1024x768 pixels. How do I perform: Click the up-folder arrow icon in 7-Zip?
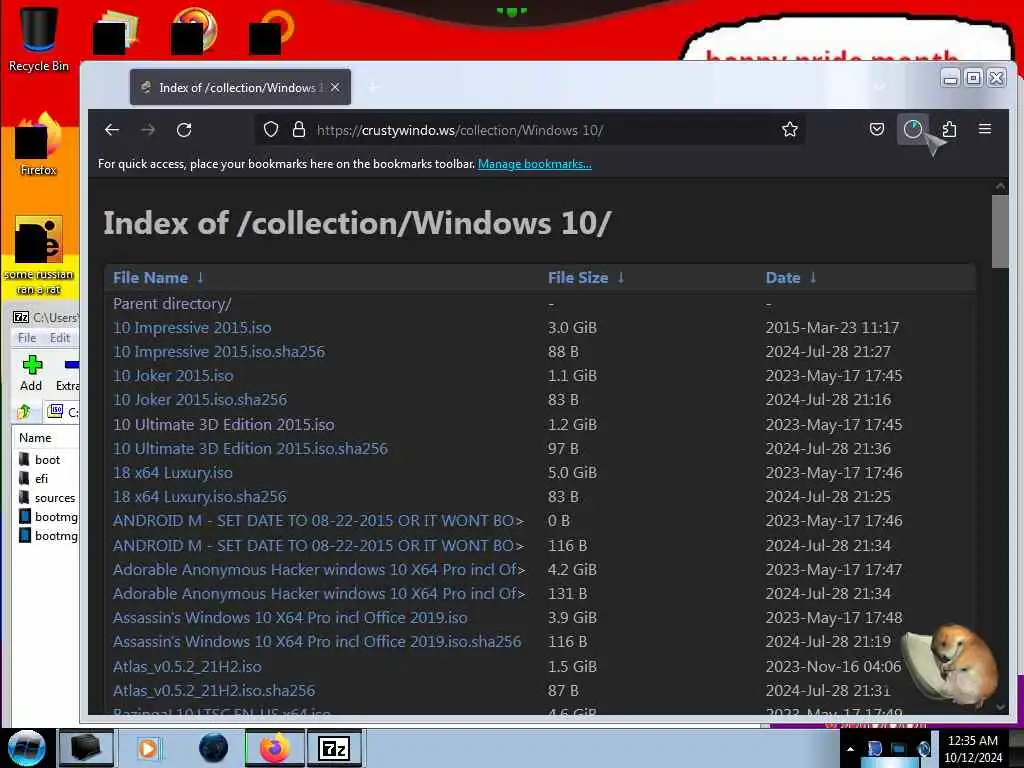pos(24,411)
